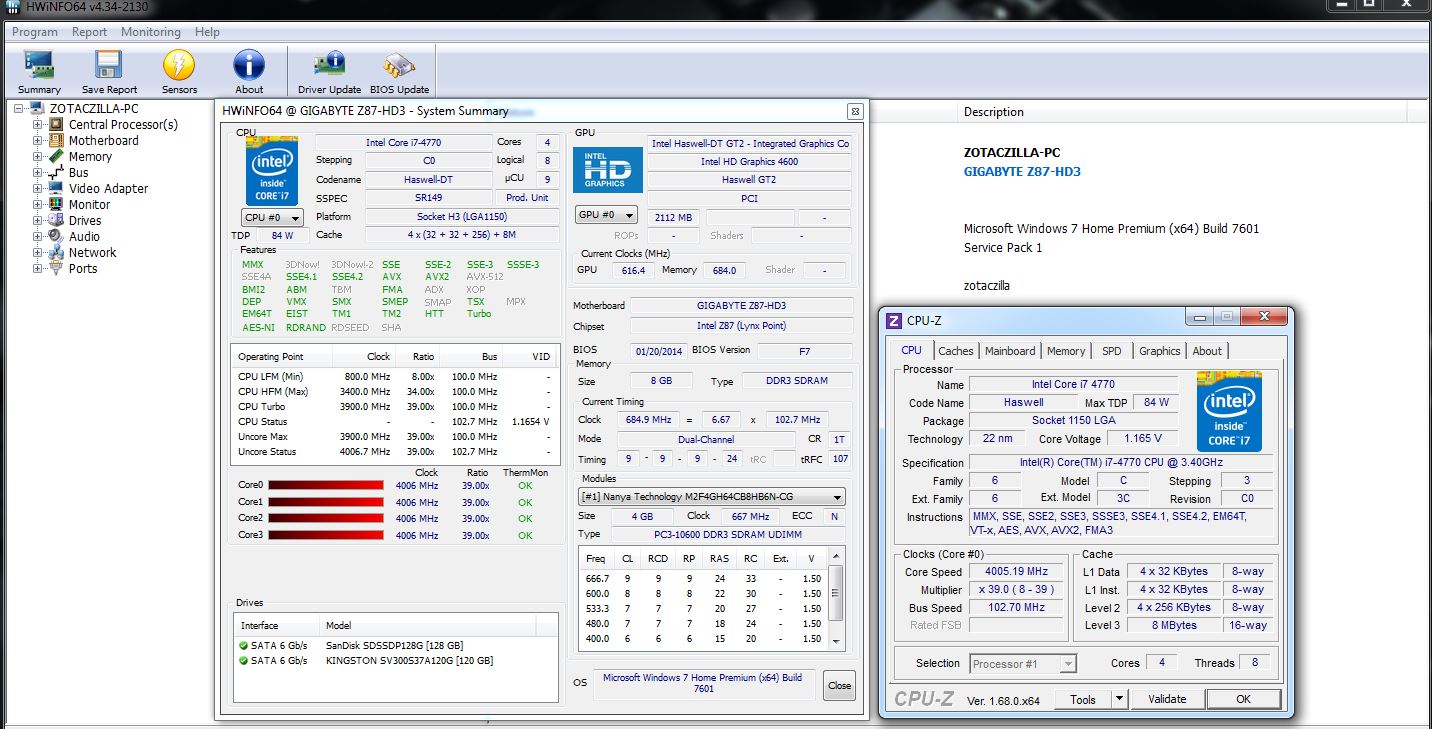Click the Intel Core i7 logo in HWiNFO
The height and width of the screenshot is (729, 1432).
point(272,171)
